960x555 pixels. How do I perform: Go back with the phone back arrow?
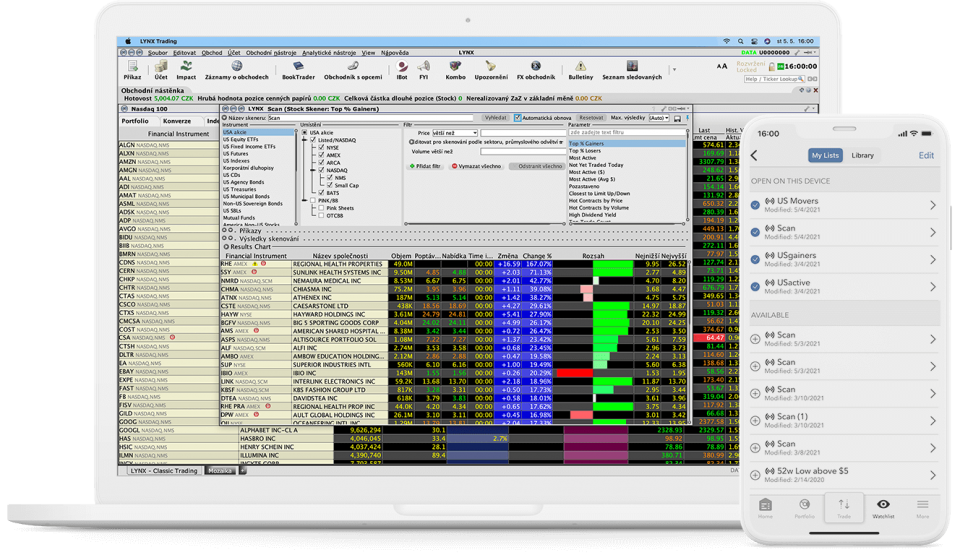pyautogui.click(x=754, y=156)
